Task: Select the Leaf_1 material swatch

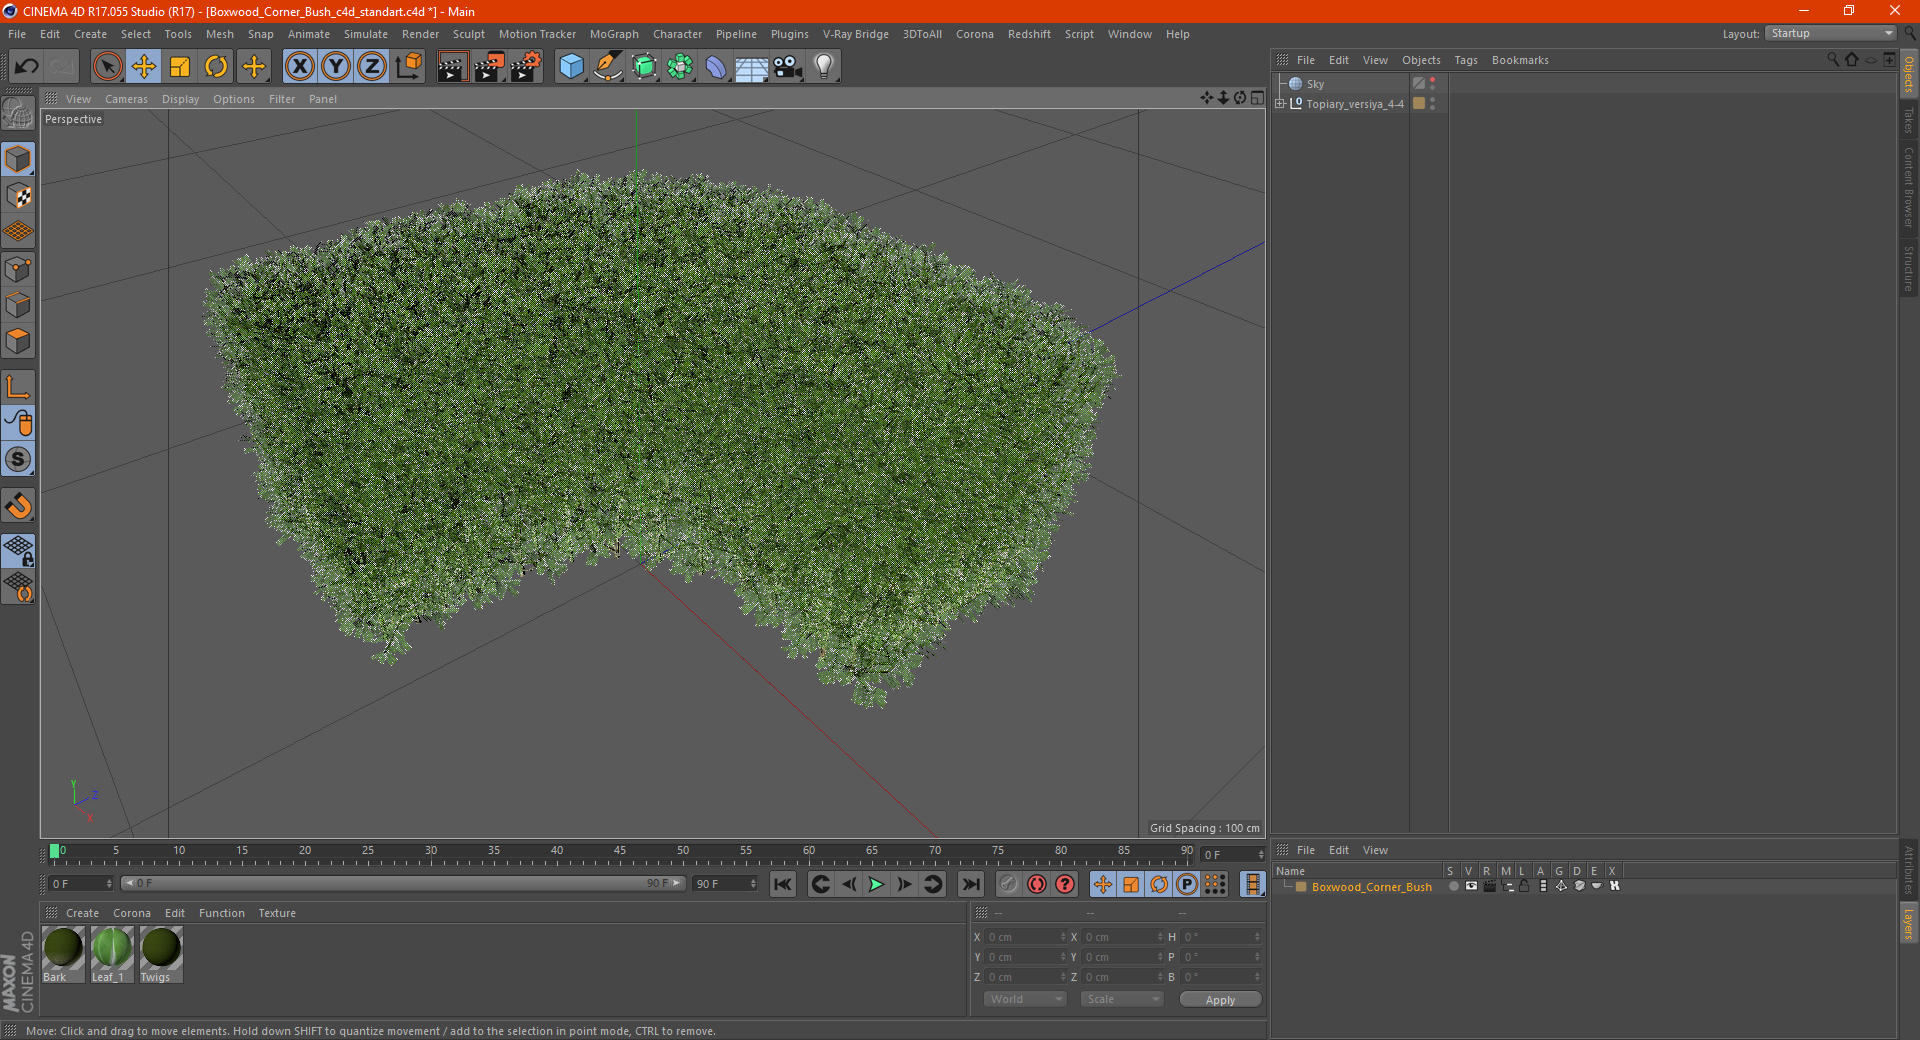Action: tap(112, 954)
